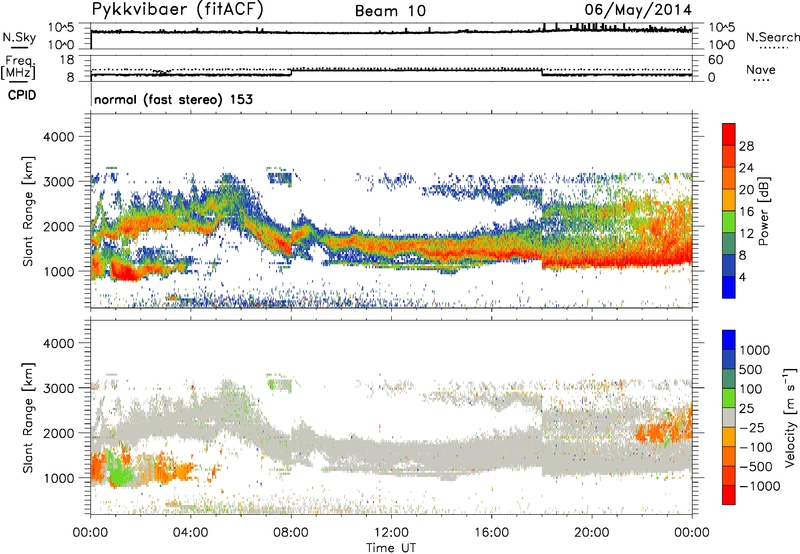
Task: Pick the light green 12–16 dB power segment
Action: (x=729, y=222)
